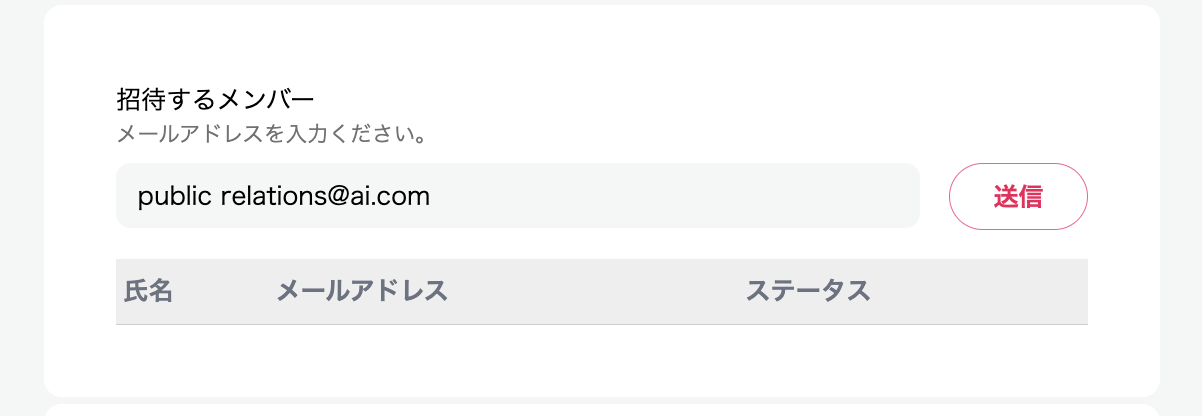Click blank card space above 招待するメンバー
The height and width of the screenshot is (416, 1202).
(x=600, y=45)
